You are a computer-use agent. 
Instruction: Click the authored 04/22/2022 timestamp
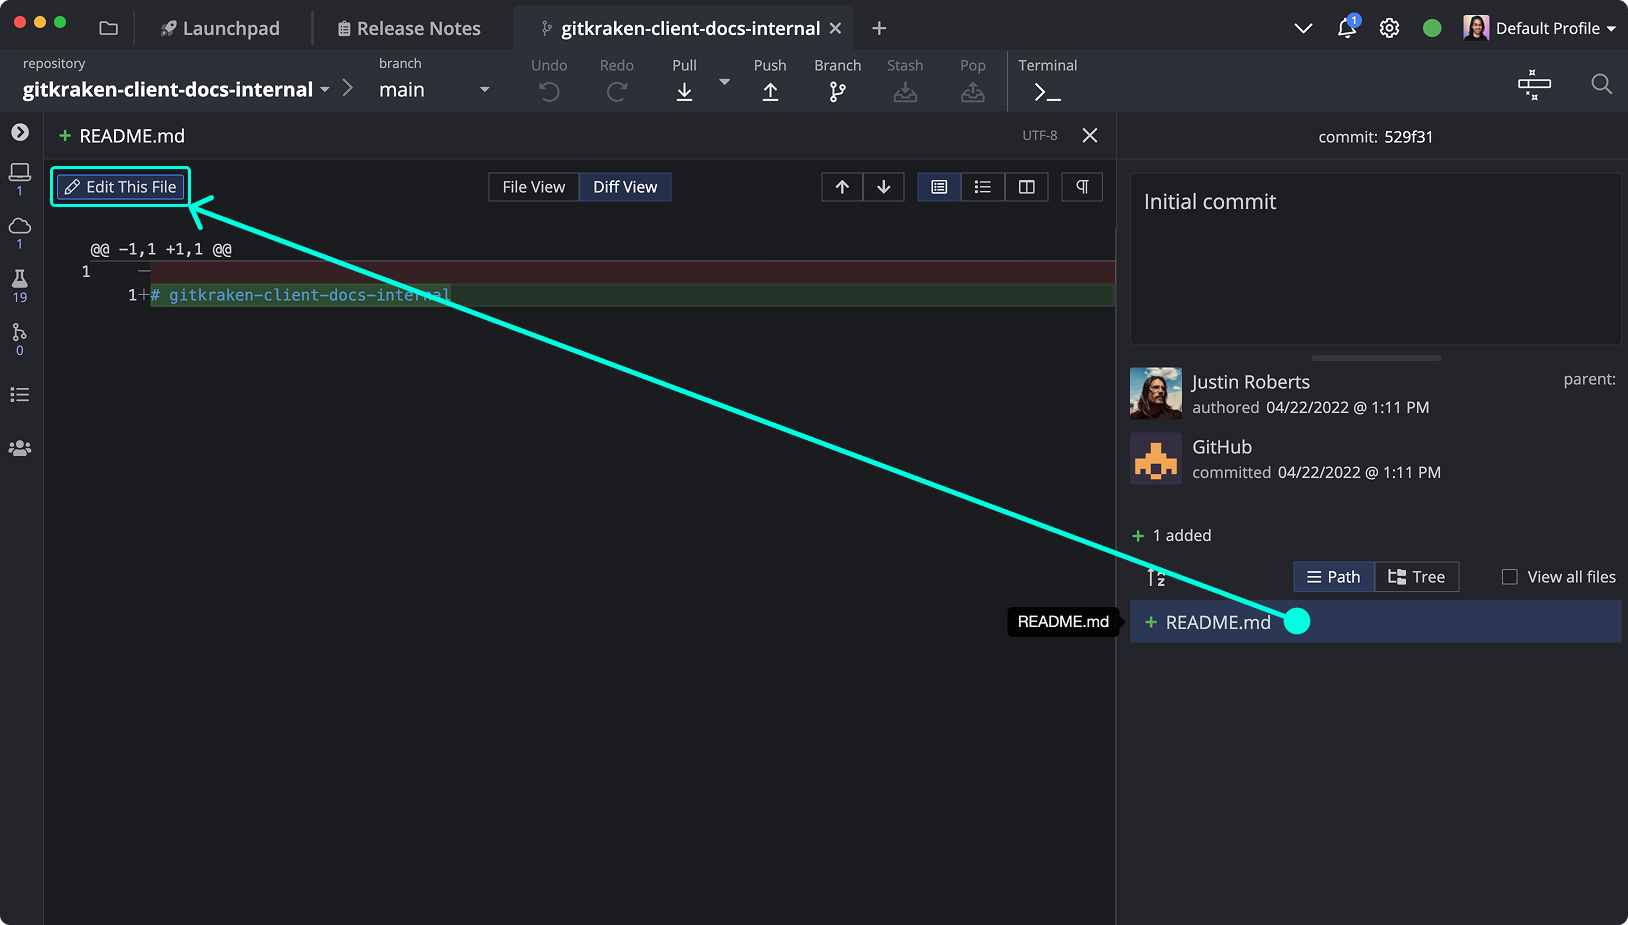[1347, 408]
